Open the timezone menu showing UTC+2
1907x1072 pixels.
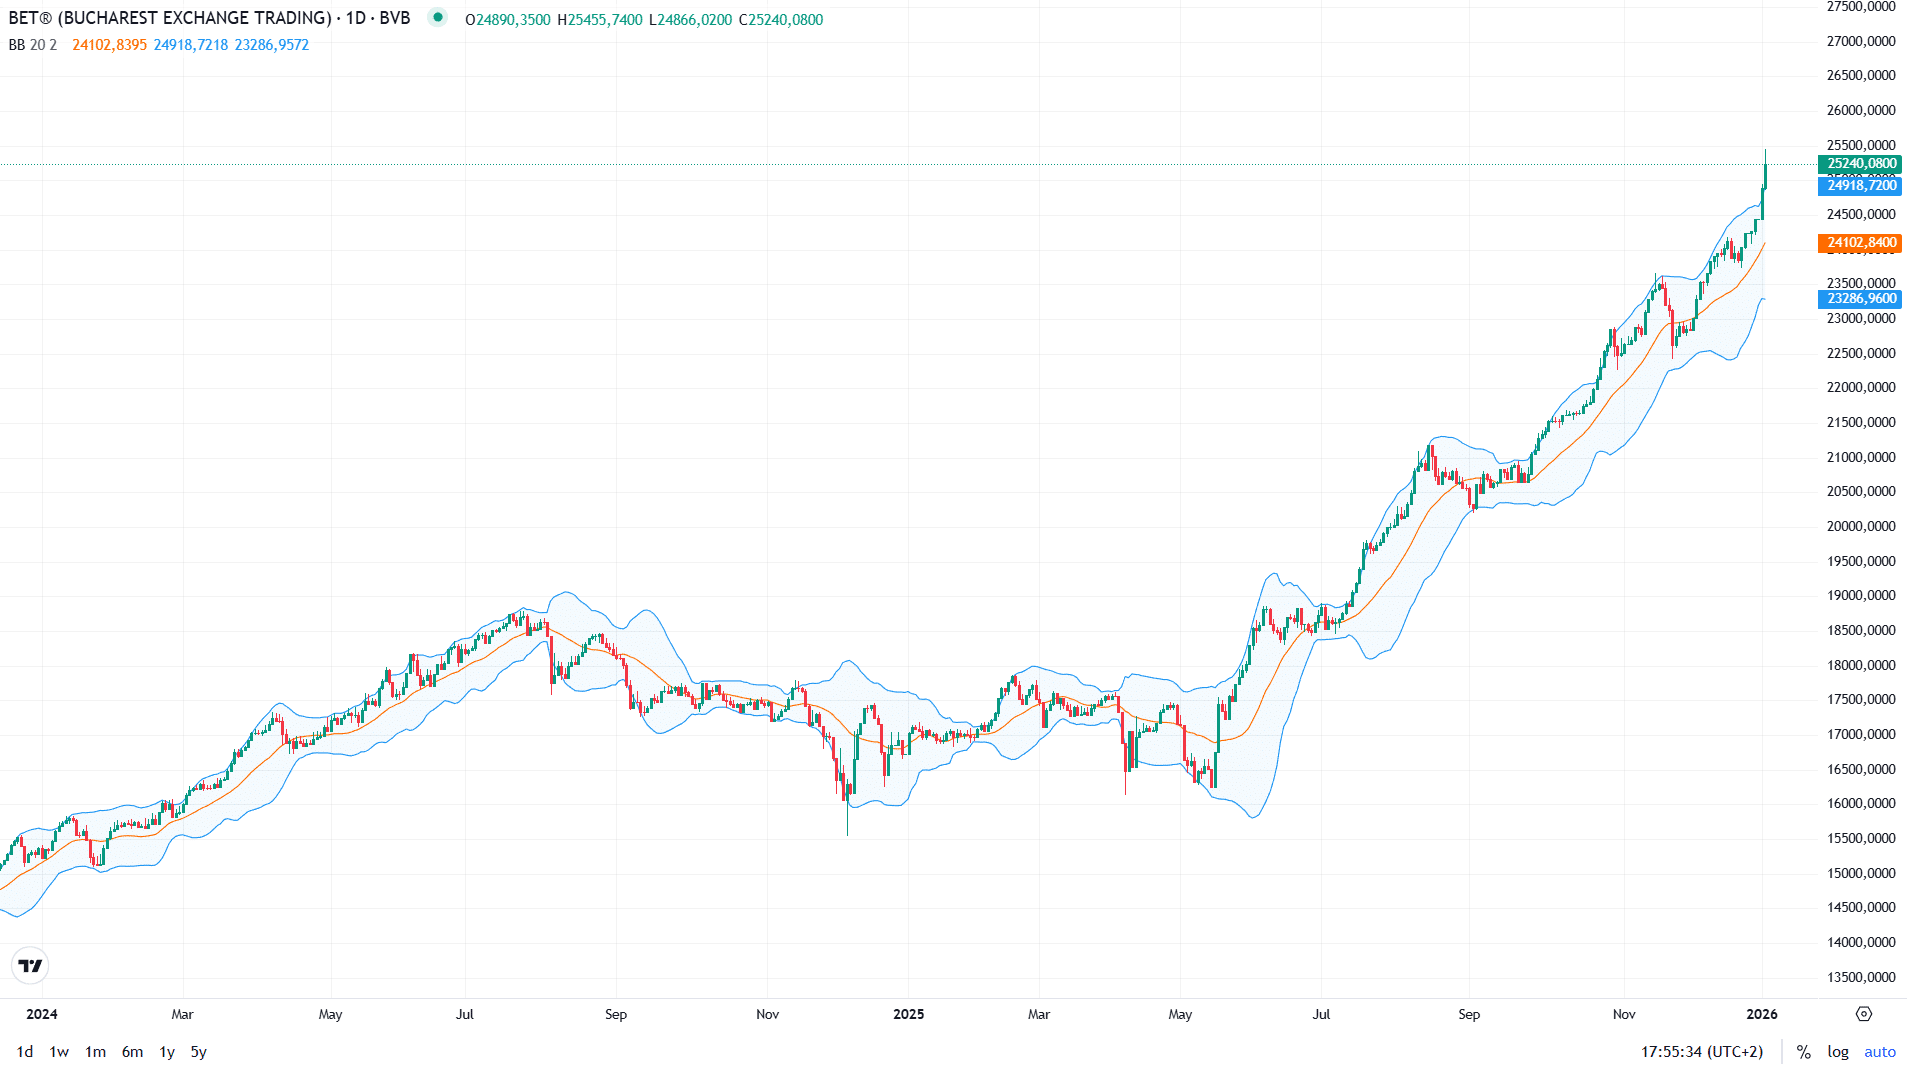[1702, 1052]
